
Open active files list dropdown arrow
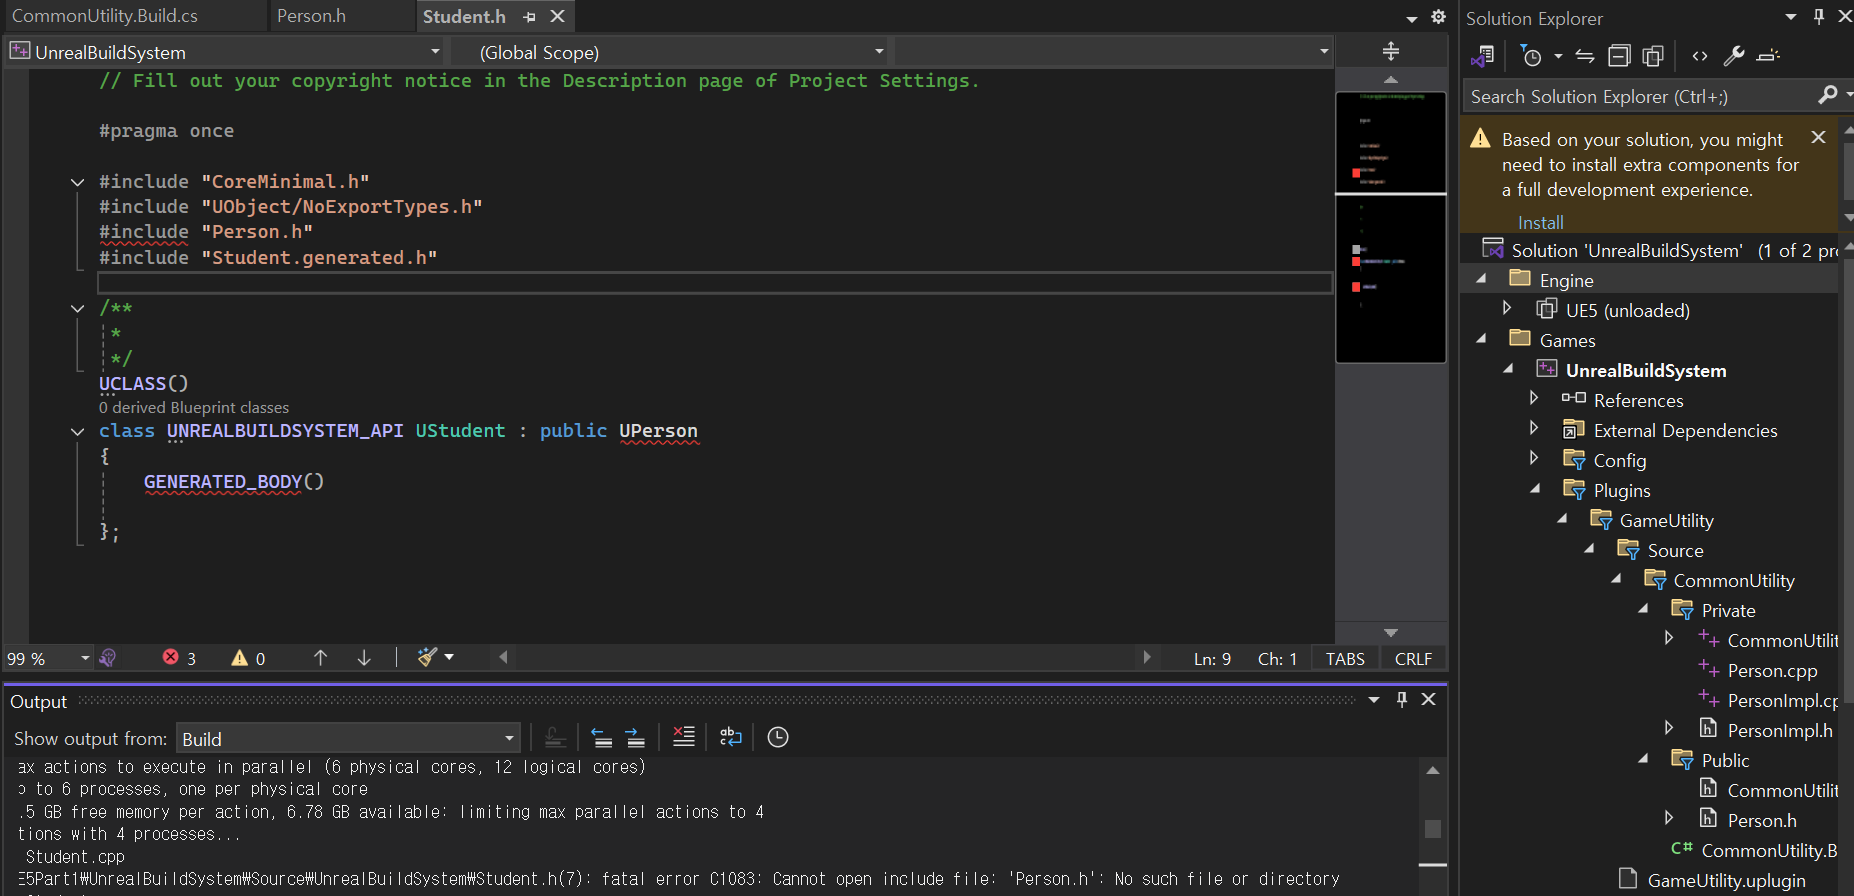[1412, 18]
